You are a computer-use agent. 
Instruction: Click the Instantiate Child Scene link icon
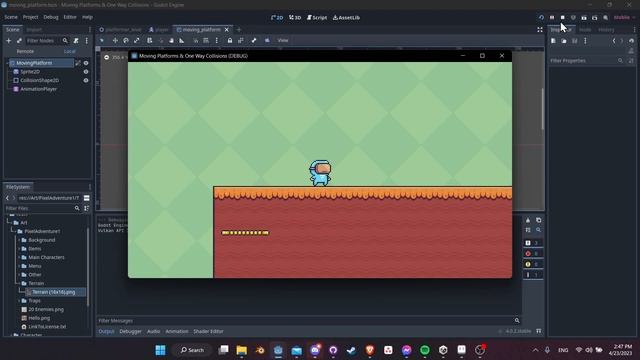click(x=19, y=41)
